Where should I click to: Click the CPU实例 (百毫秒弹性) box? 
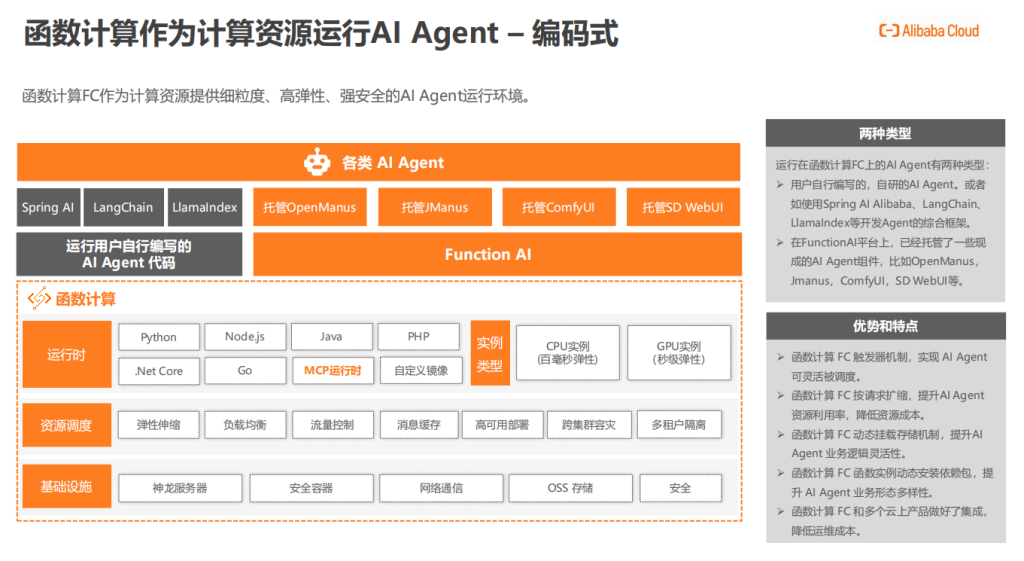tap(568, 353)
